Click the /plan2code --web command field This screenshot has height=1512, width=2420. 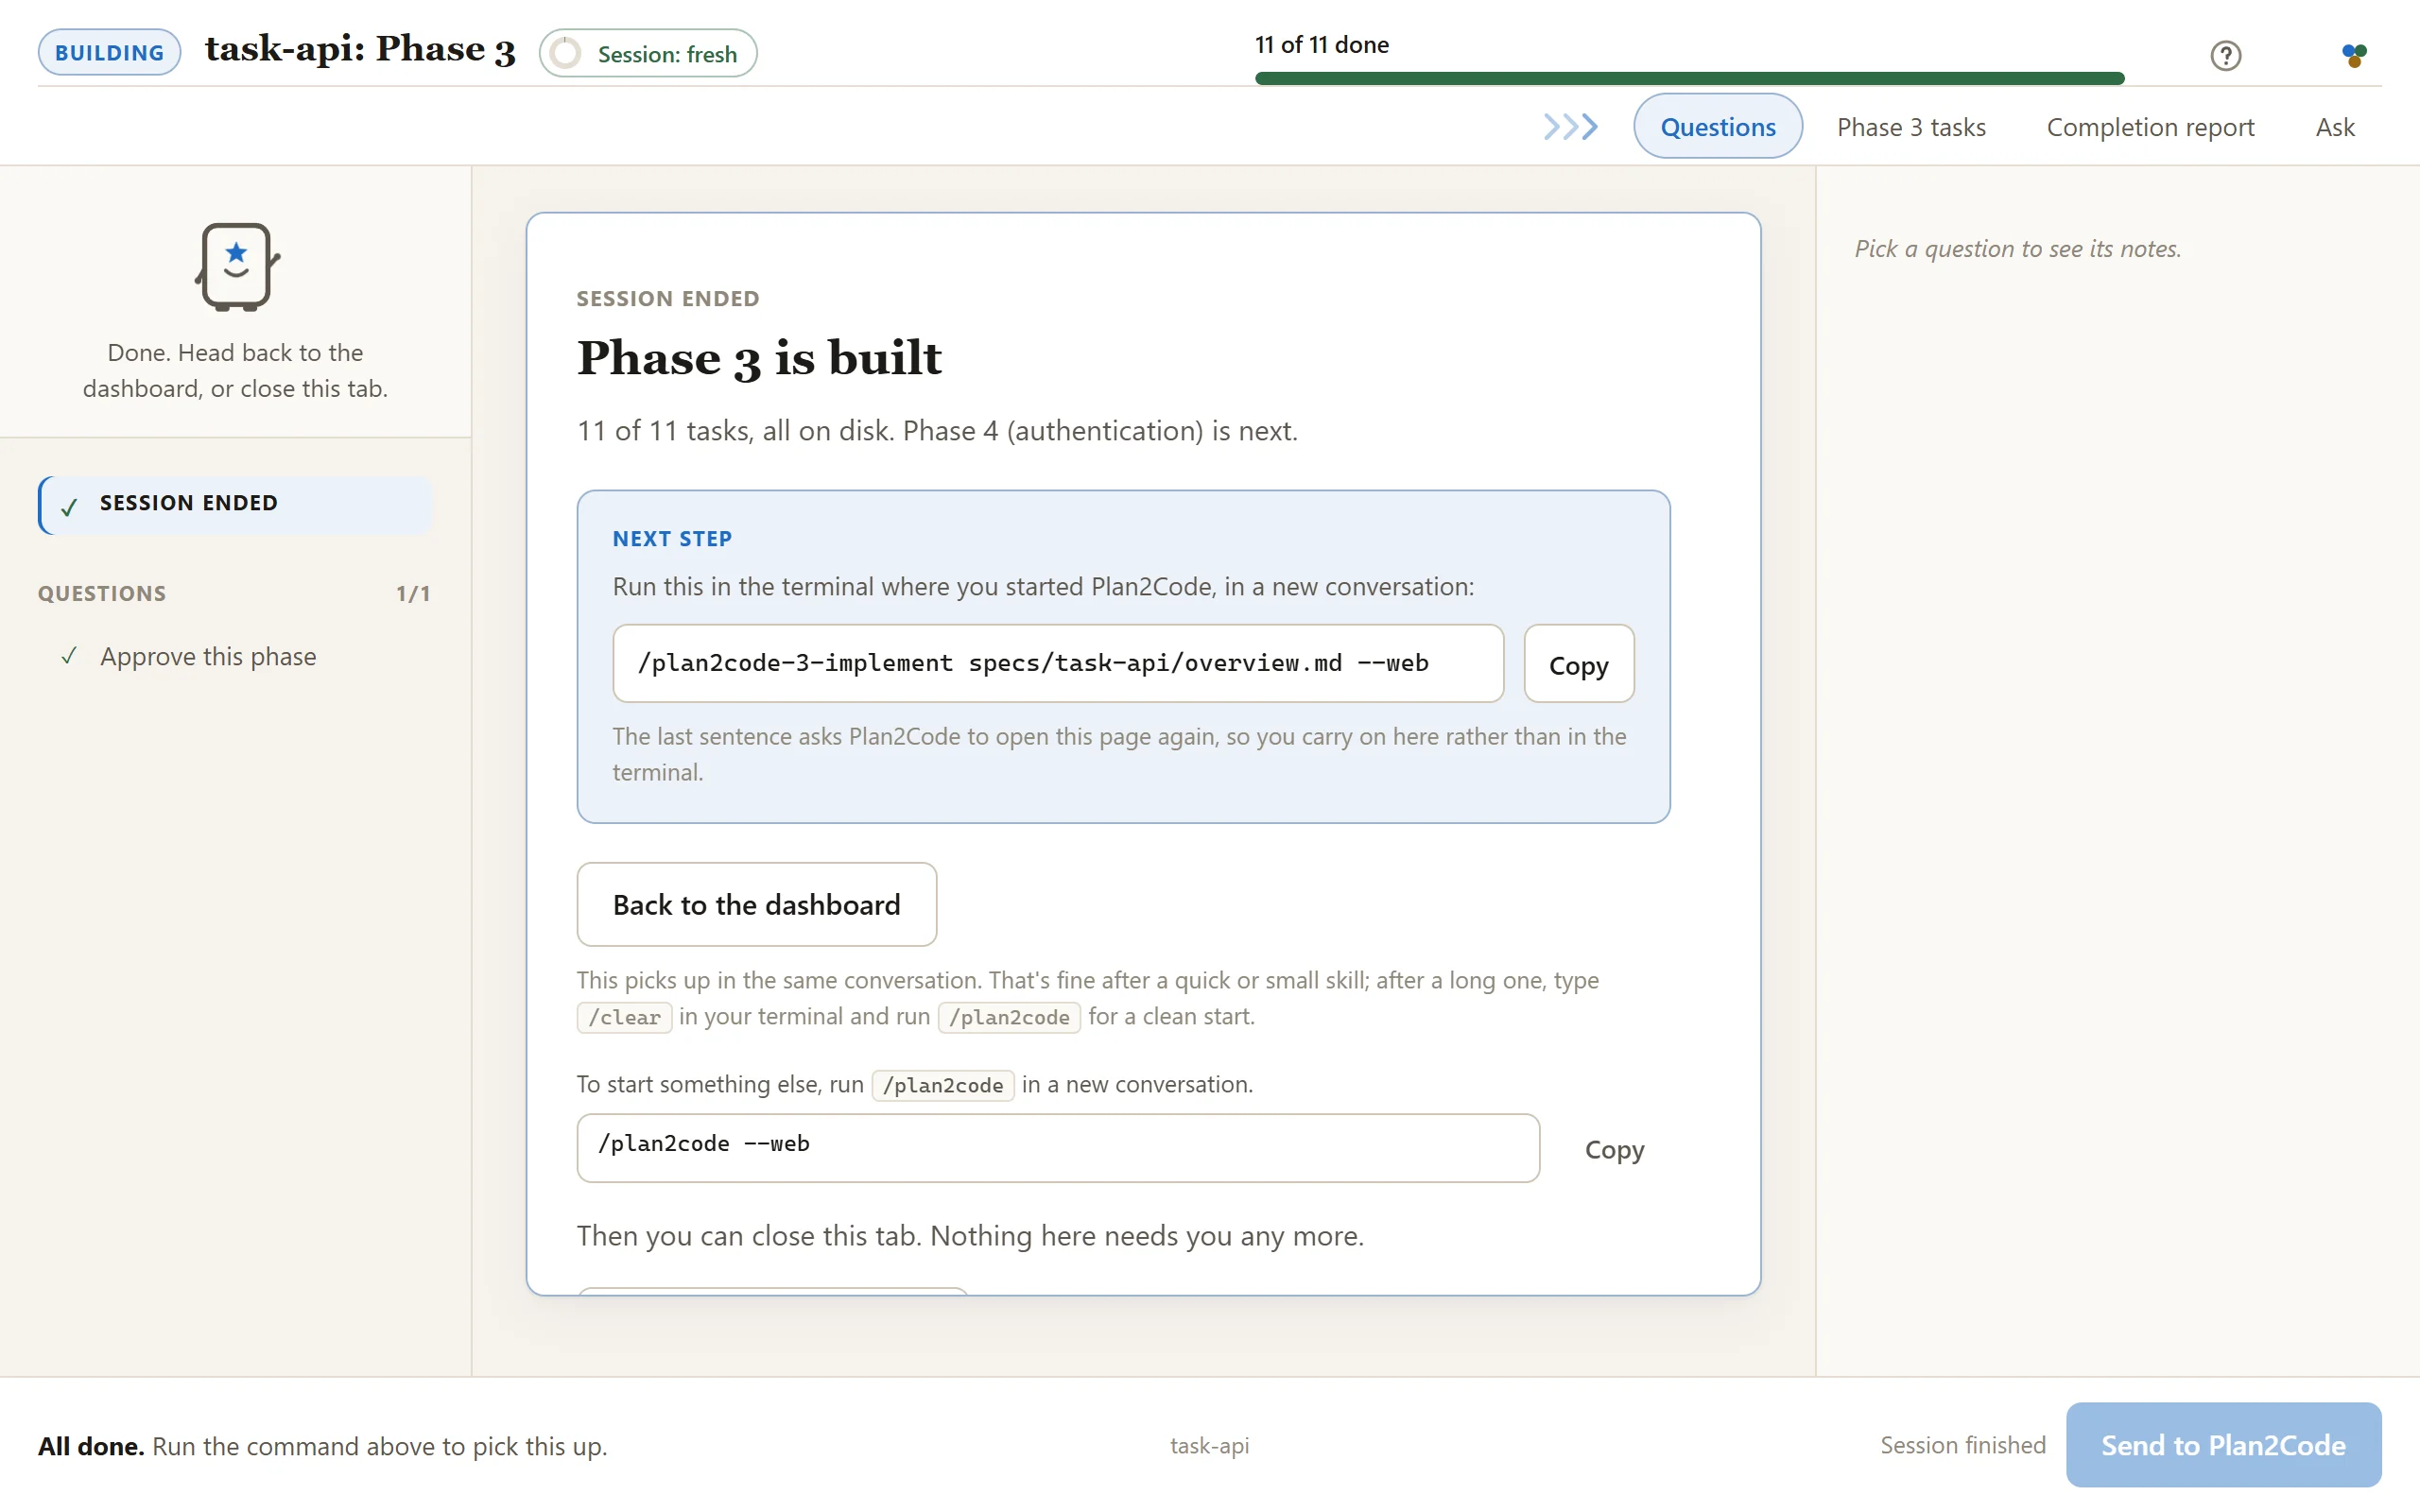click(1058, 1148)
